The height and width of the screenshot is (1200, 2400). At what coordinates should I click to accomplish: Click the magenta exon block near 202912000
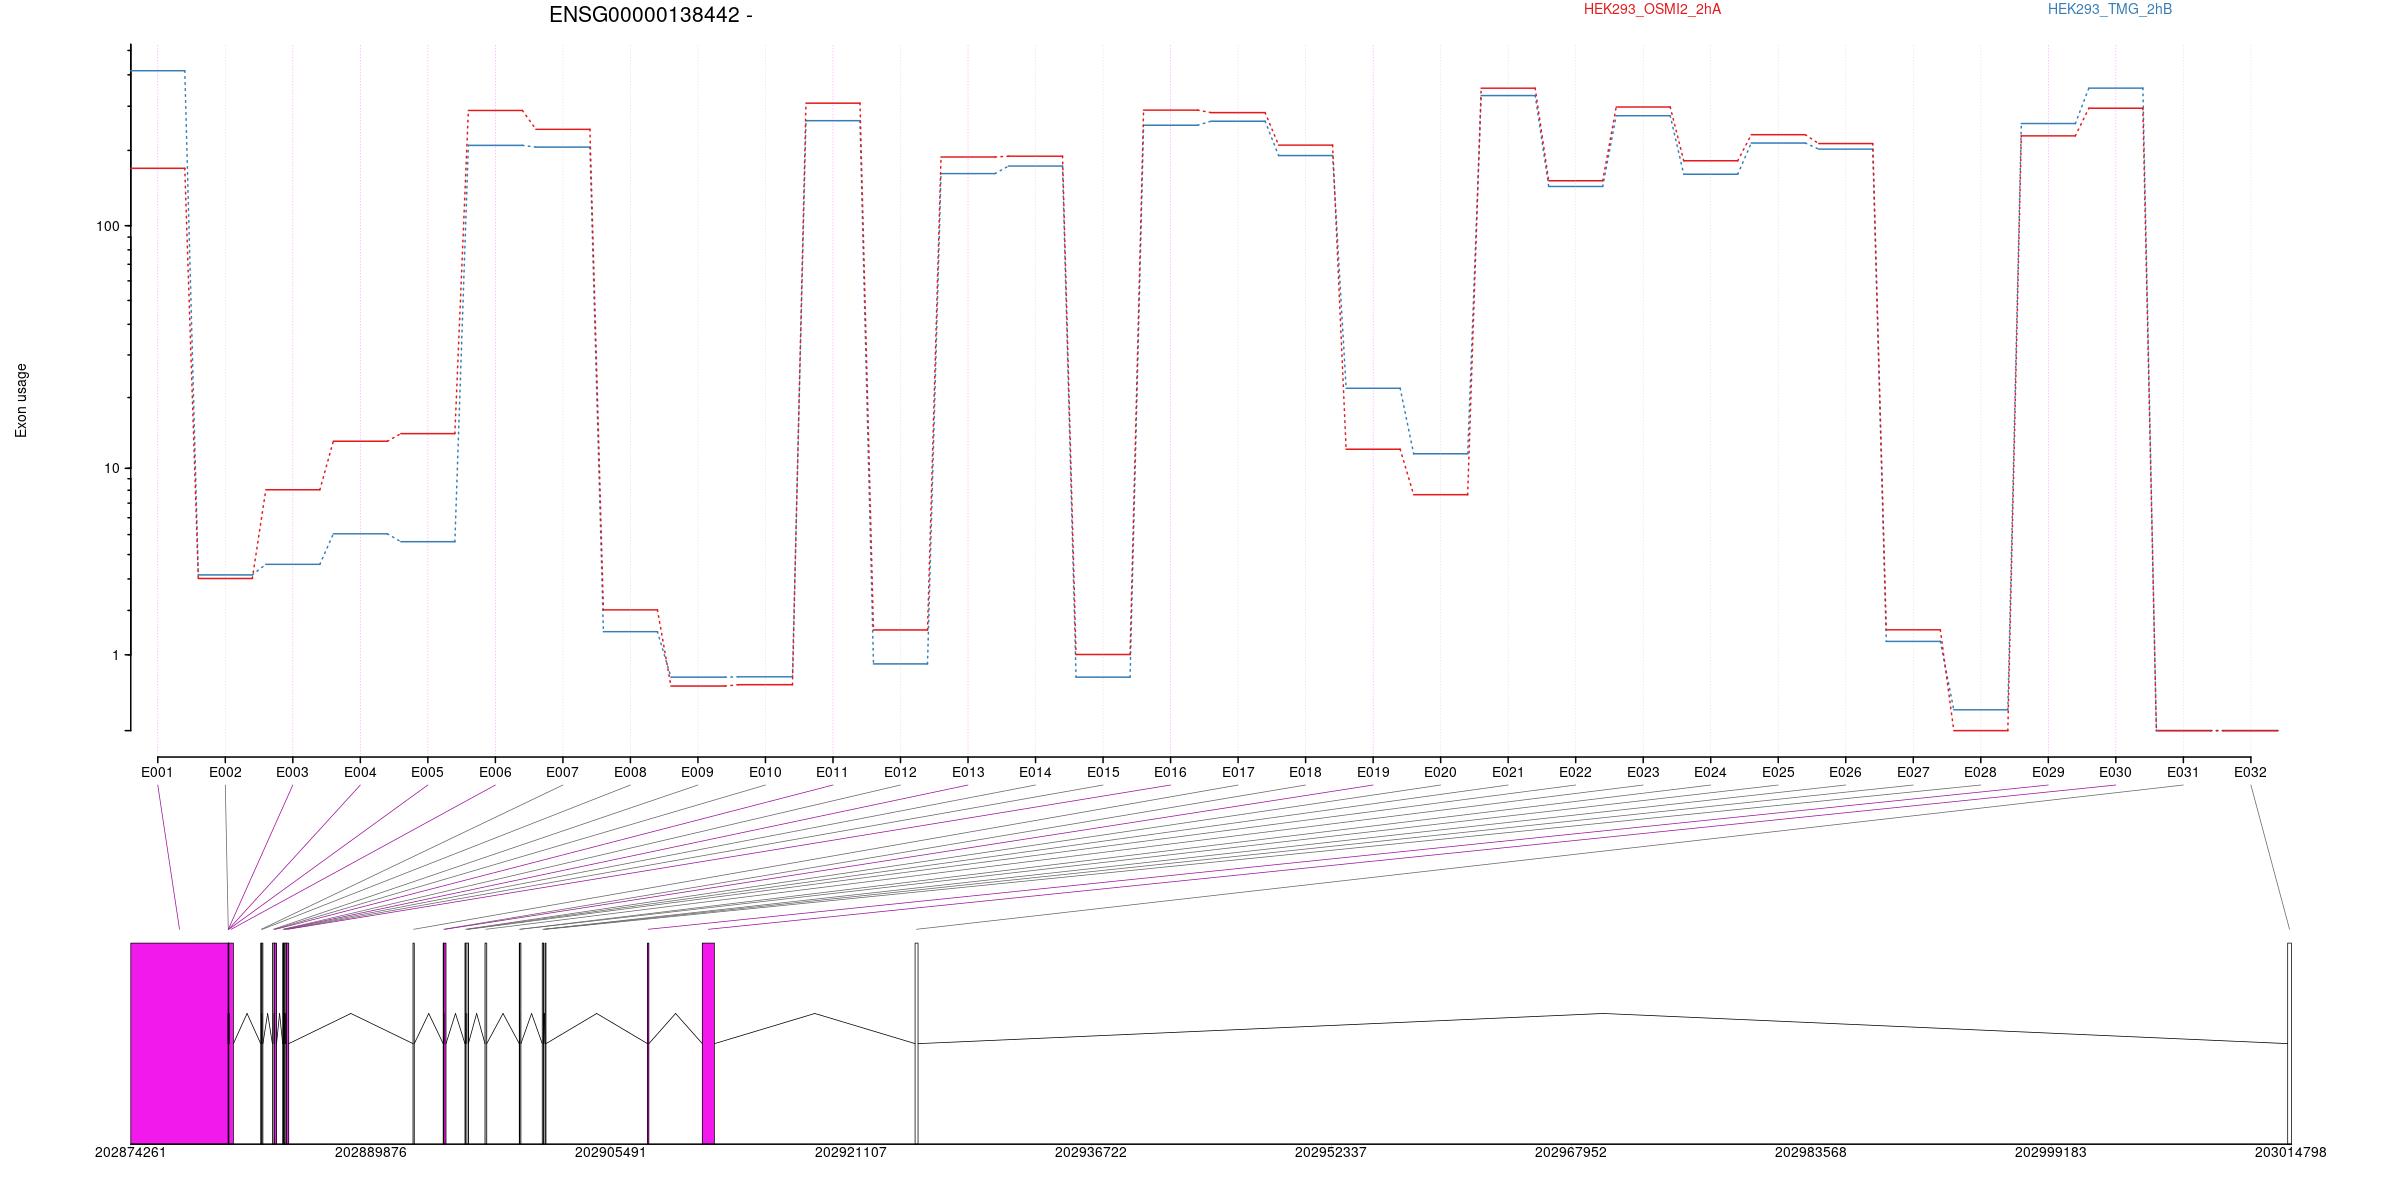[708, 1043]
